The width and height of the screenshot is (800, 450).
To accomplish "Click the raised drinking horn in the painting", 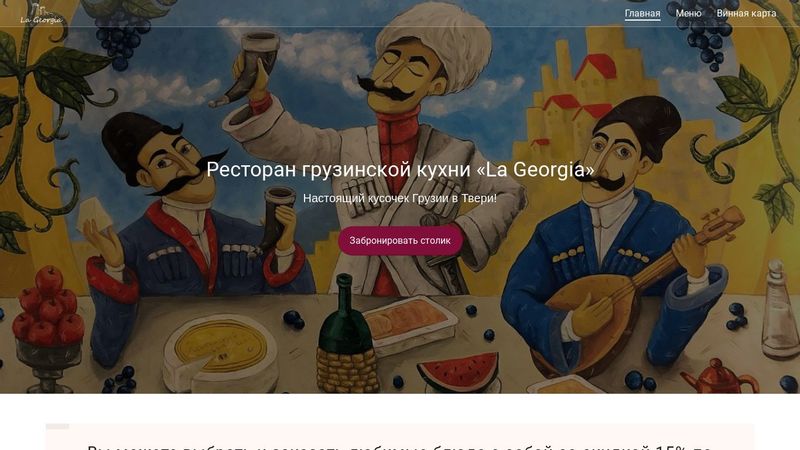I will click(246, 71).
